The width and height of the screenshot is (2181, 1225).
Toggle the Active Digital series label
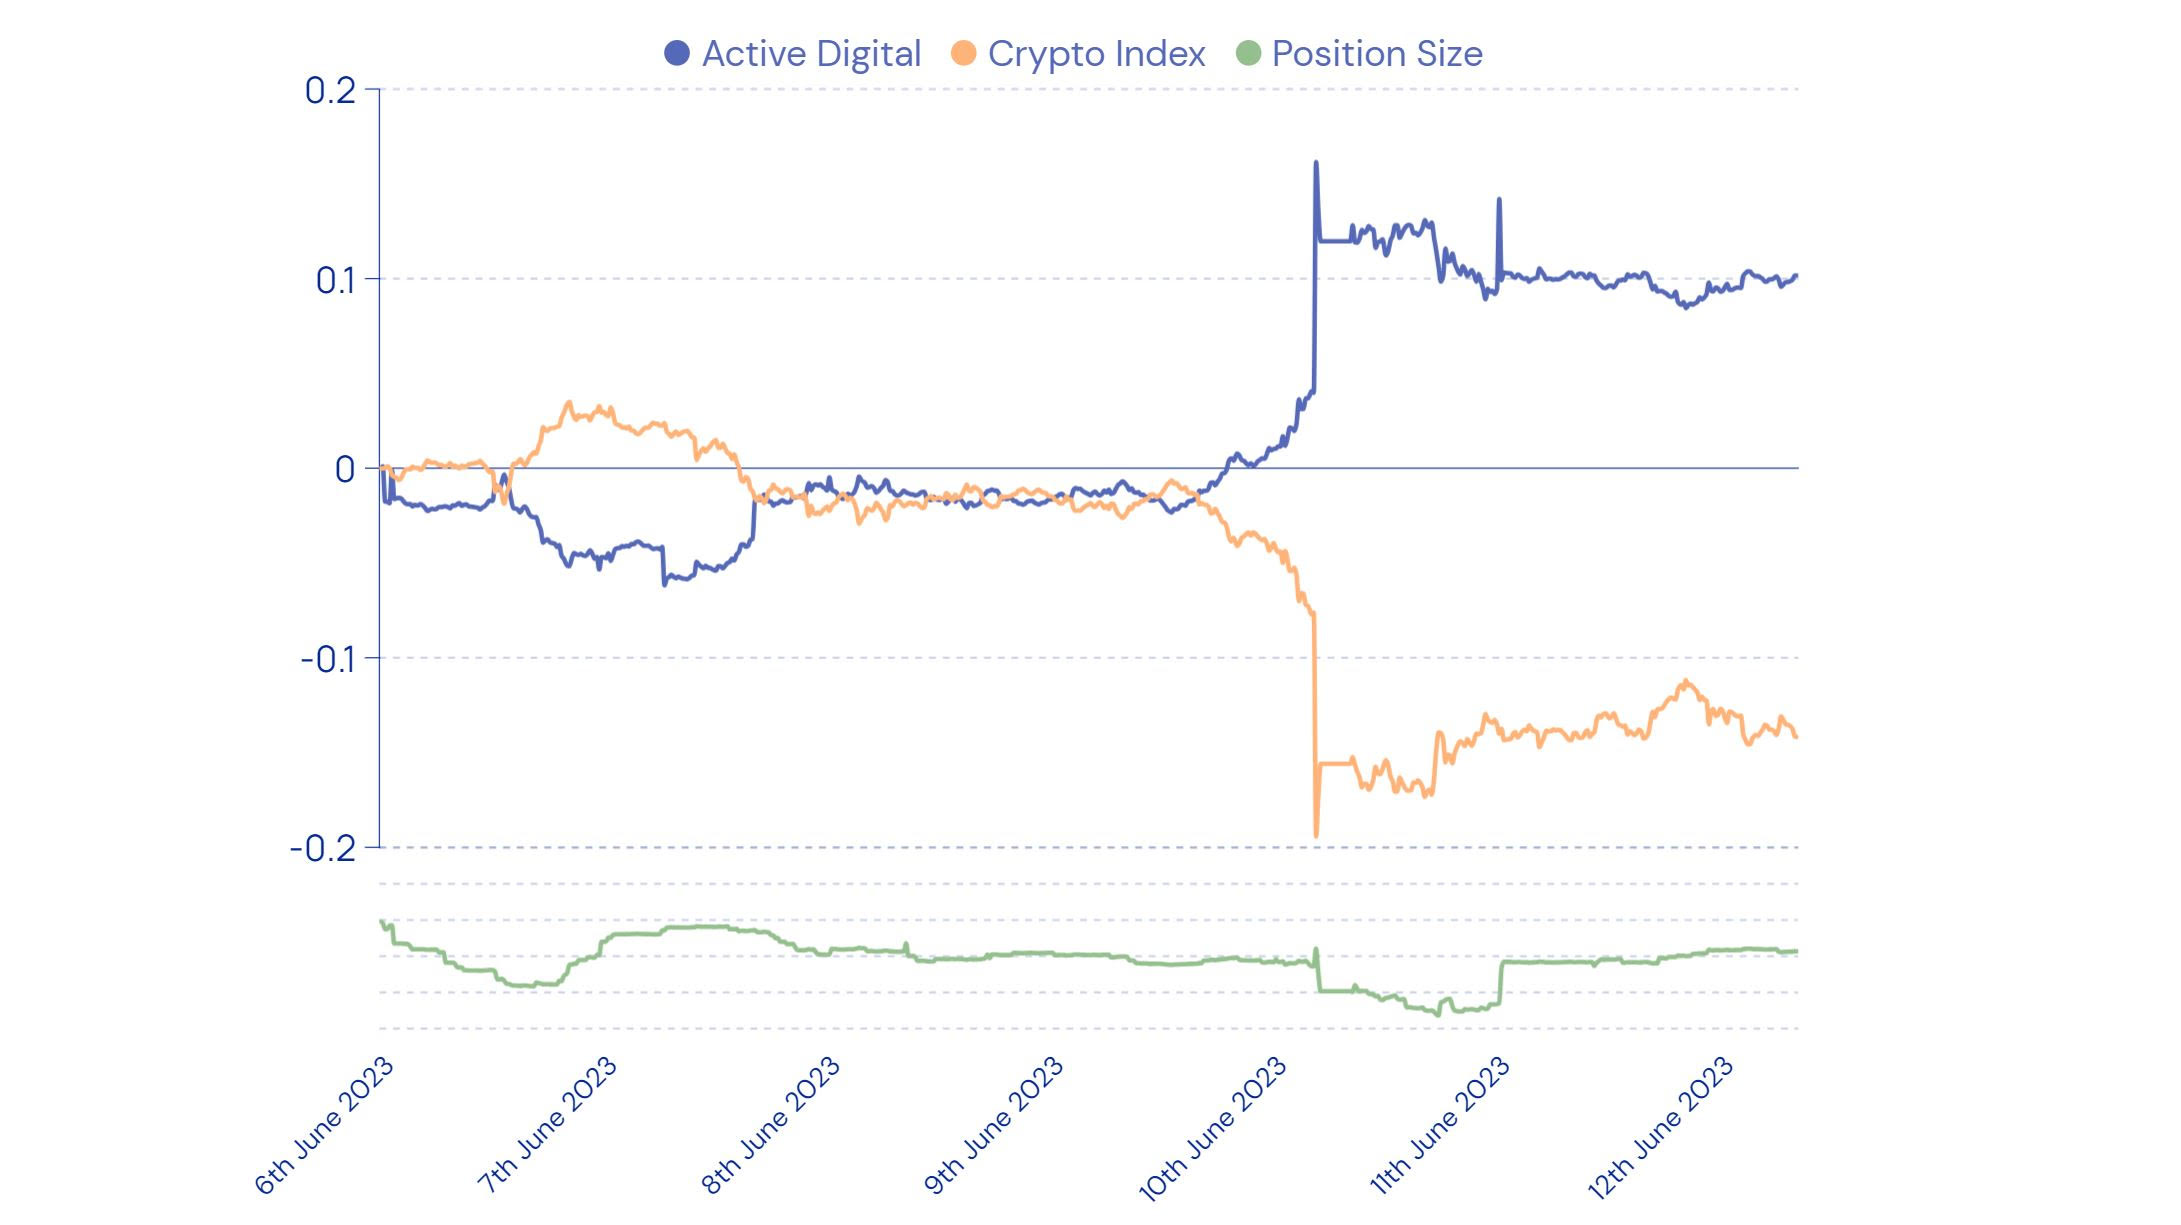pos(811,54)
